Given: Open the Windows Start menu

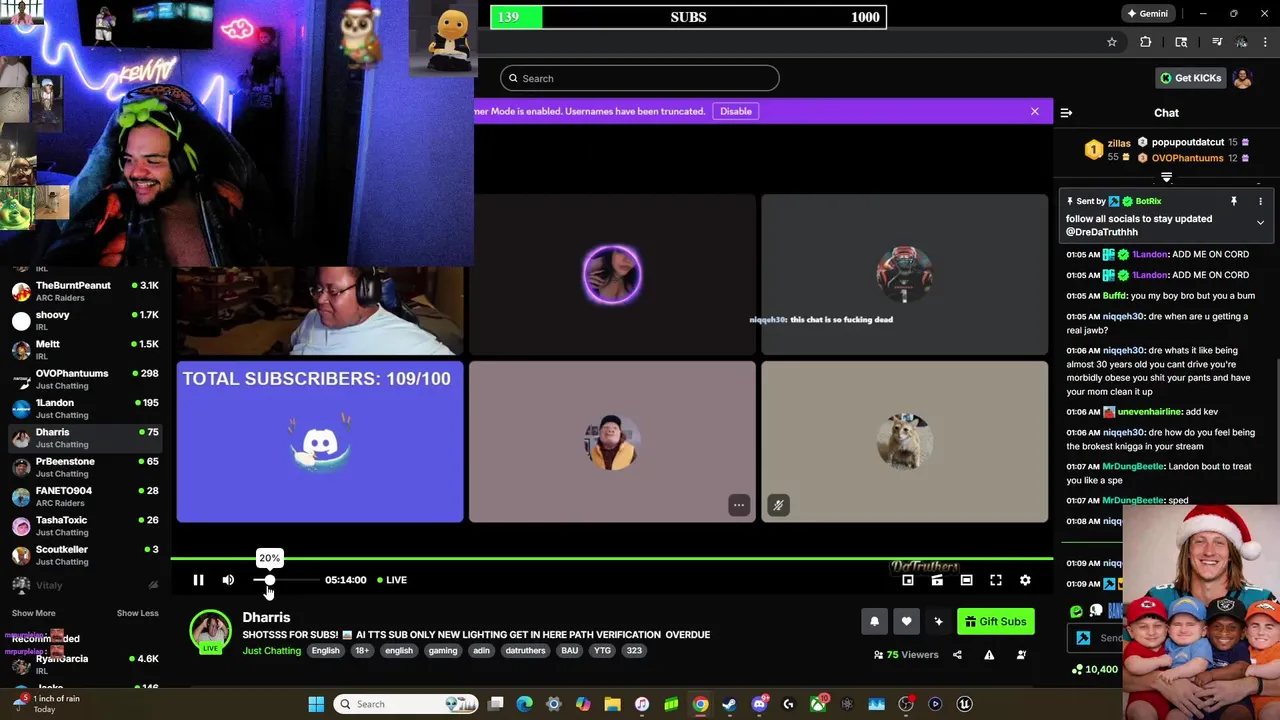Looking at the screenshot, I should (316, 704).
